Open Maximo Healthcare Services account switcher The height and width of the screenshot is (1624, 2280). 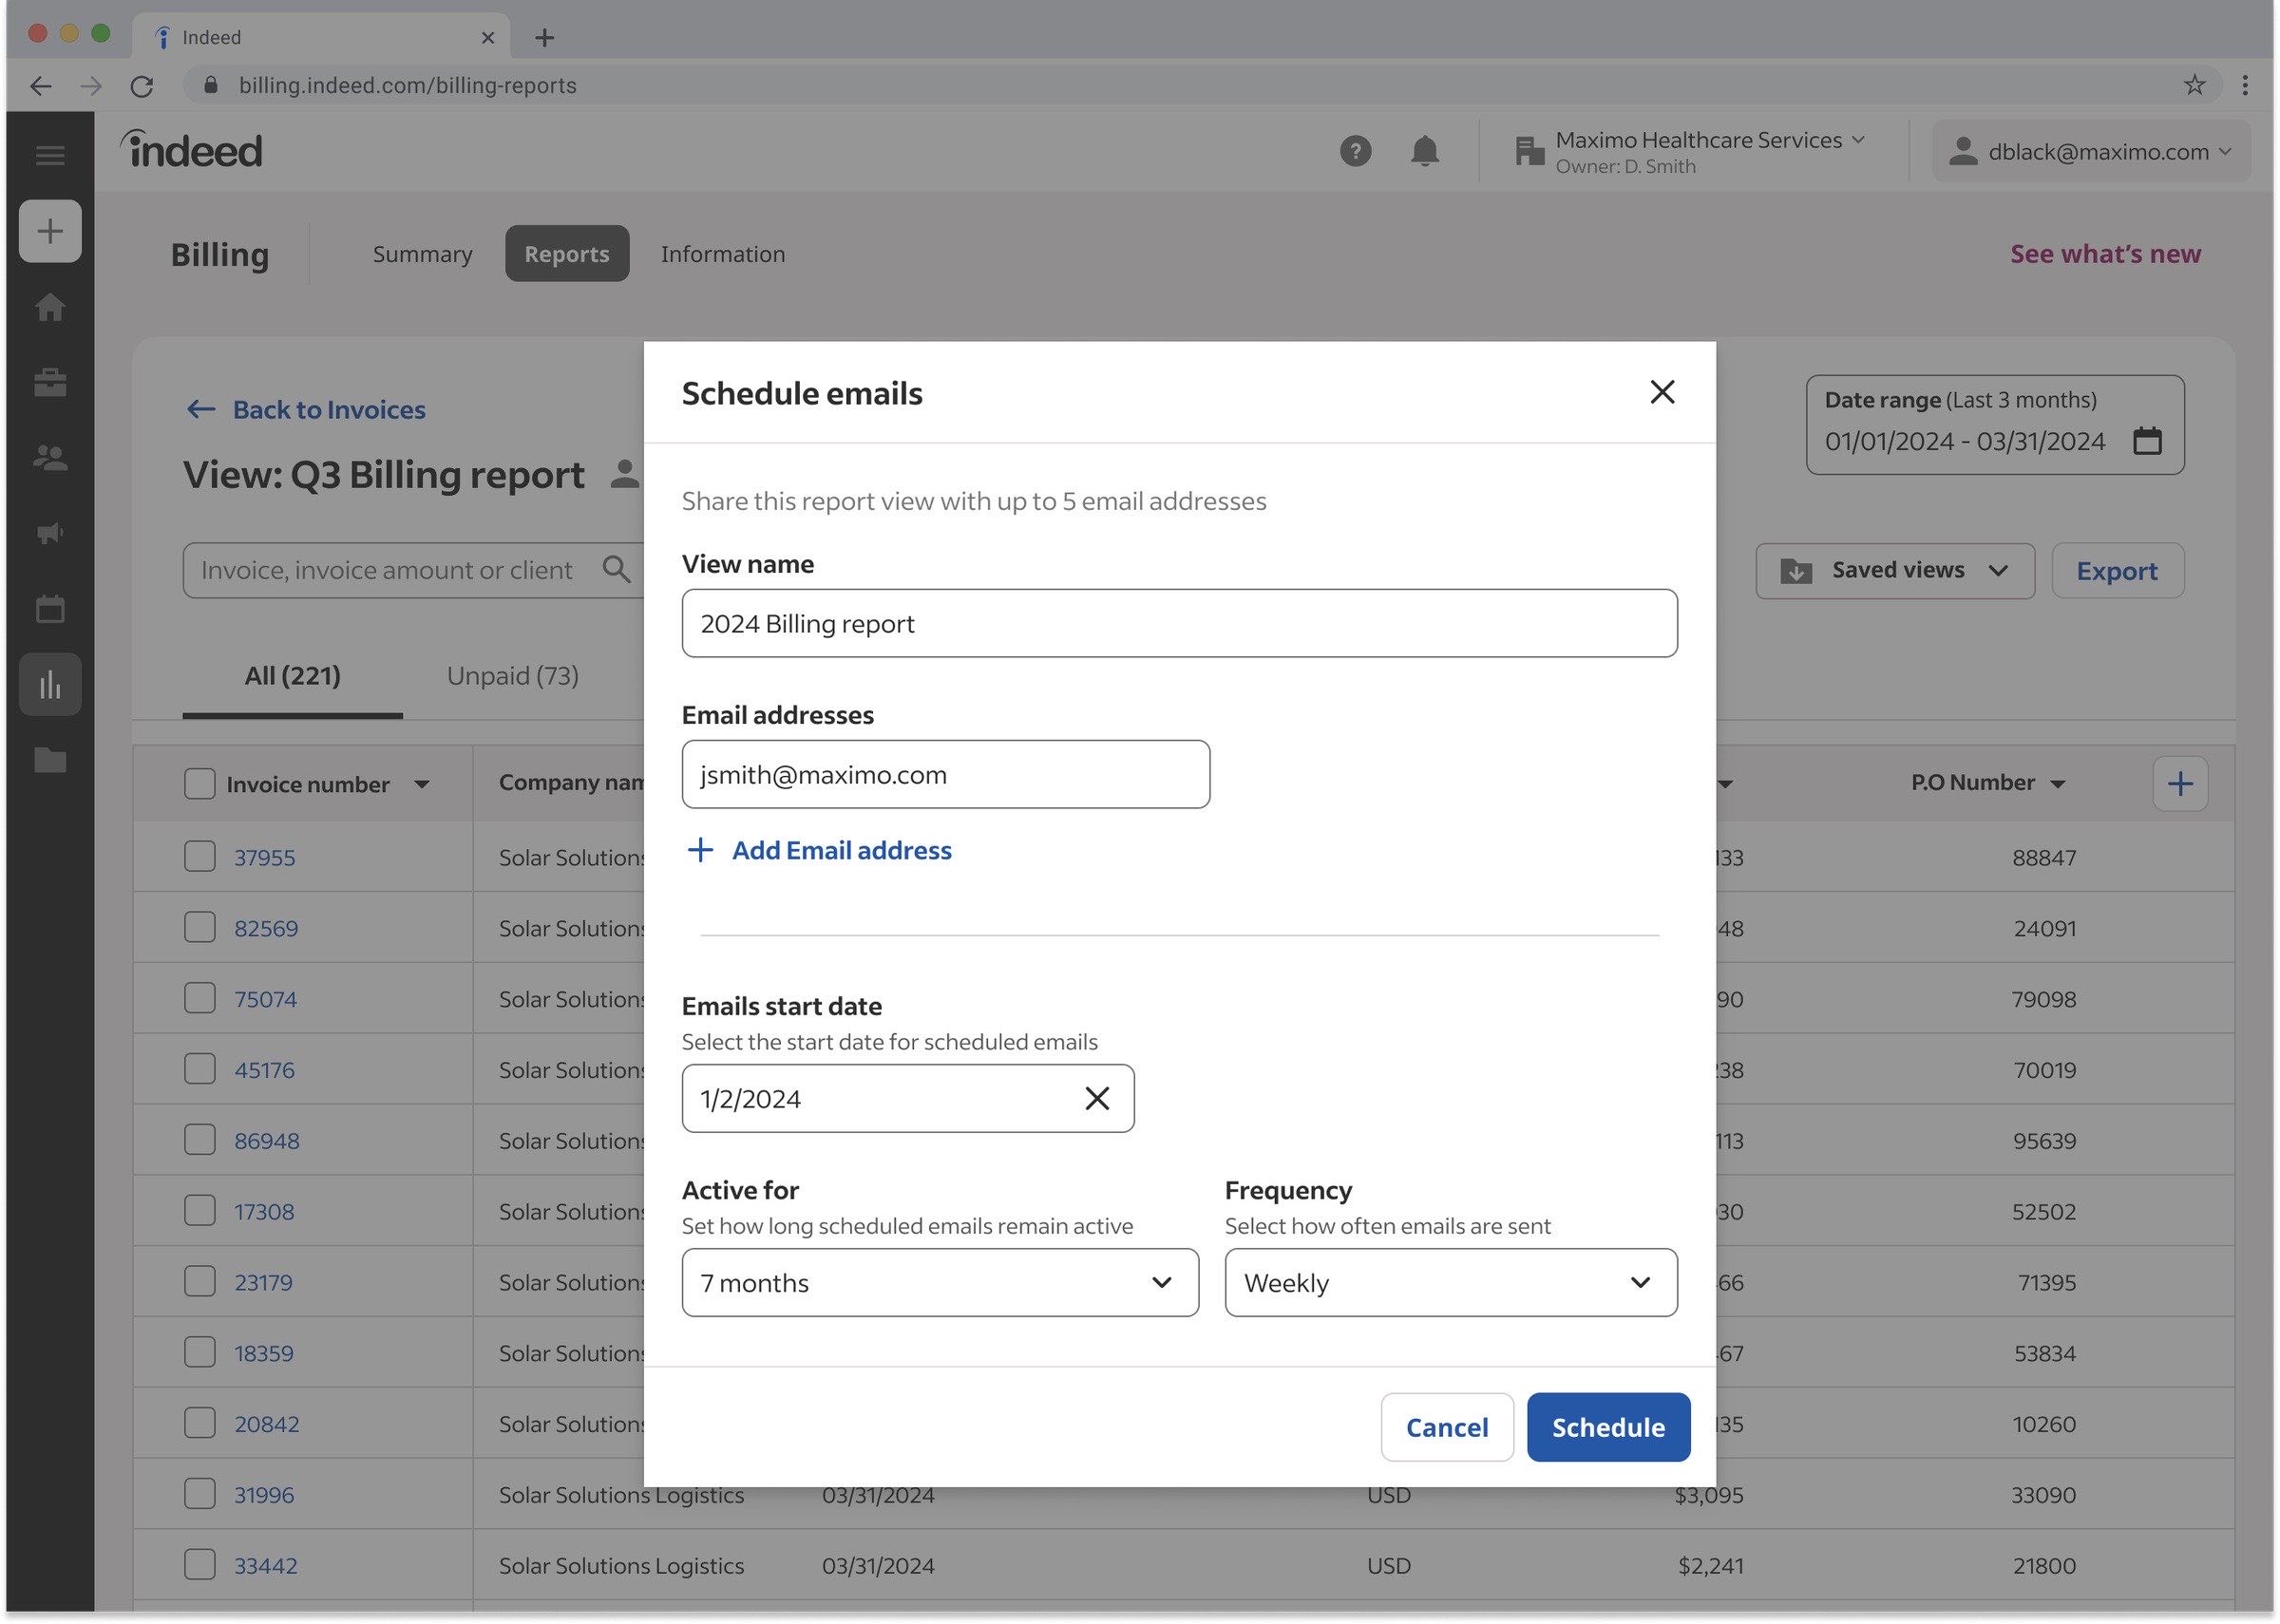point(1691,151)
